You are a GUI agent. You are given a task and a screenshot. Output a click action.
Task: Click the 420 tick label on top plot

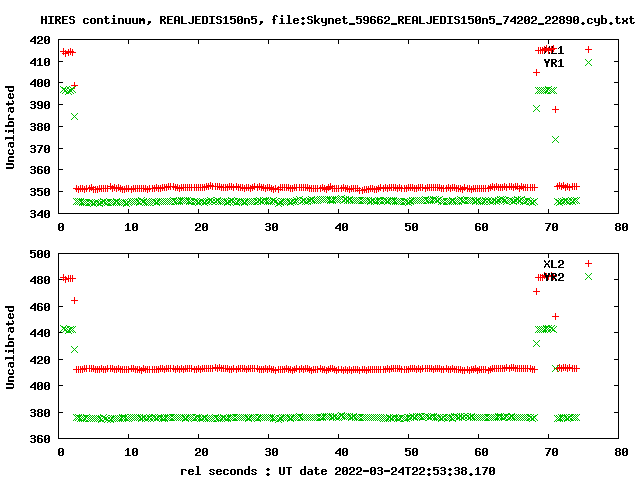pyautogui.click(x=40, y=40)
